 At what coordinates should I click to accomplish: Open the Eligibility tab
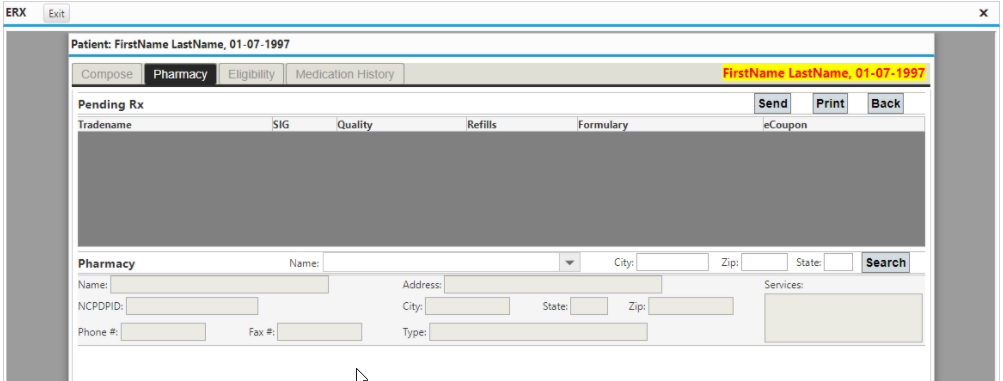point(251,74)
